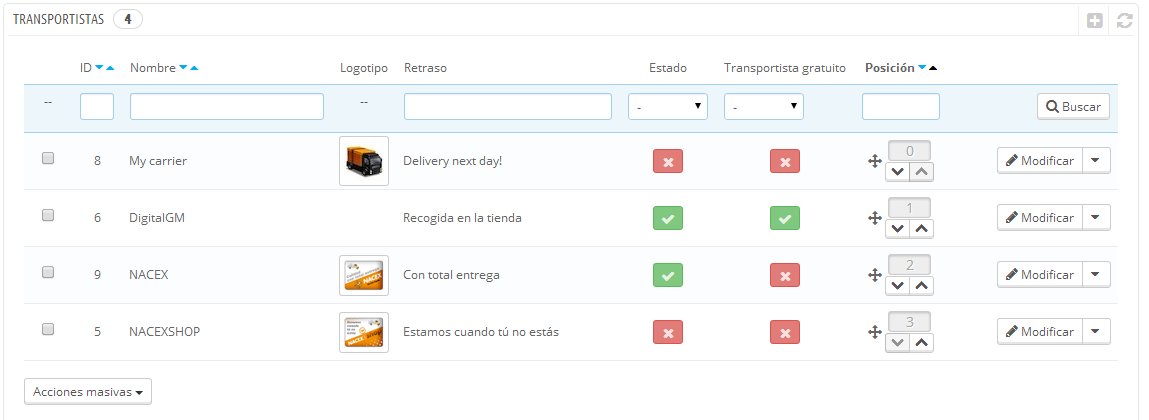This screenshot has width=1149, height=420.
Task: Open My carrier truck logo thumbnail
Action: click(364, 161)
